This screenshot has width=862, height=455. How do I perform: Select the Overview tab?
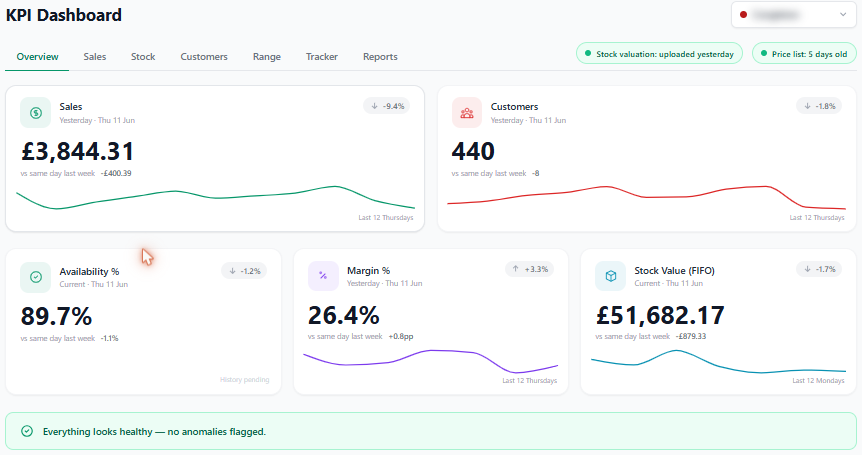(37, 57)
